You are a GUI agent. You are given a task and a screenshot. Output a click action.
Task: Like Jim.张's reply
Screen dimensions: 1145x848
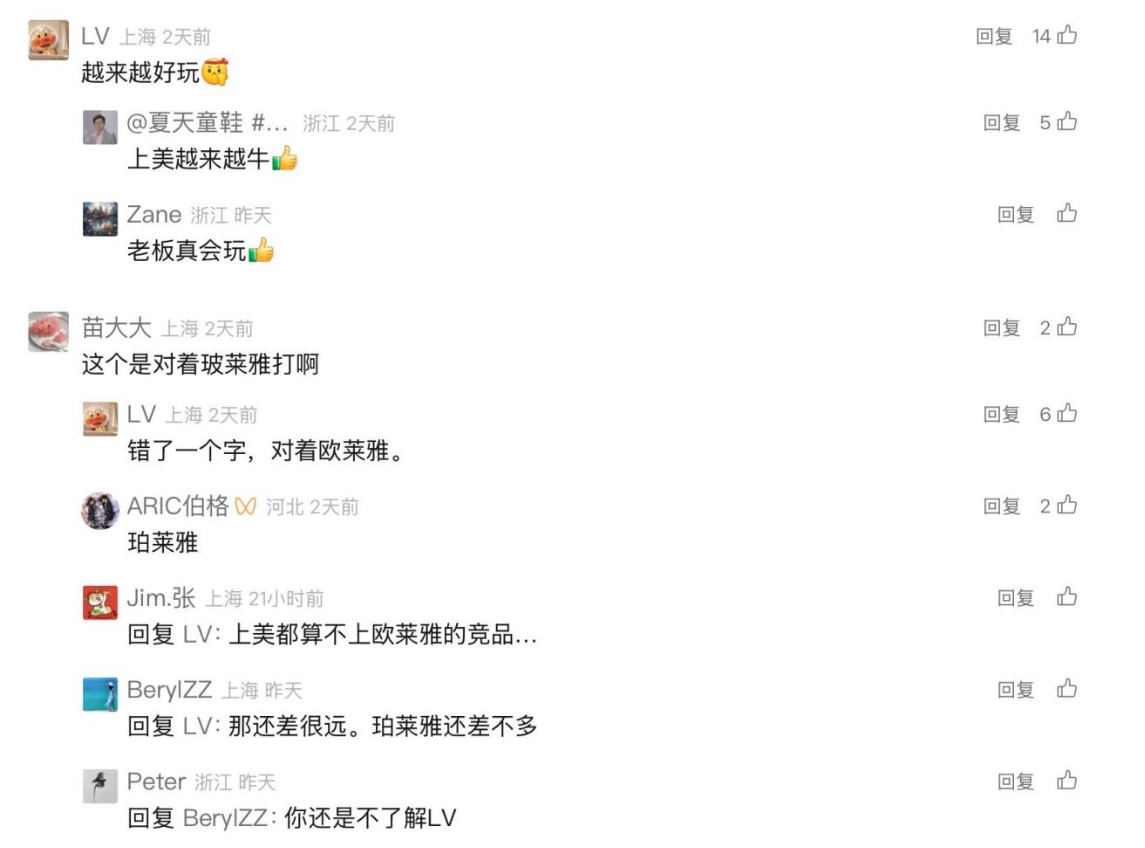1067,597
